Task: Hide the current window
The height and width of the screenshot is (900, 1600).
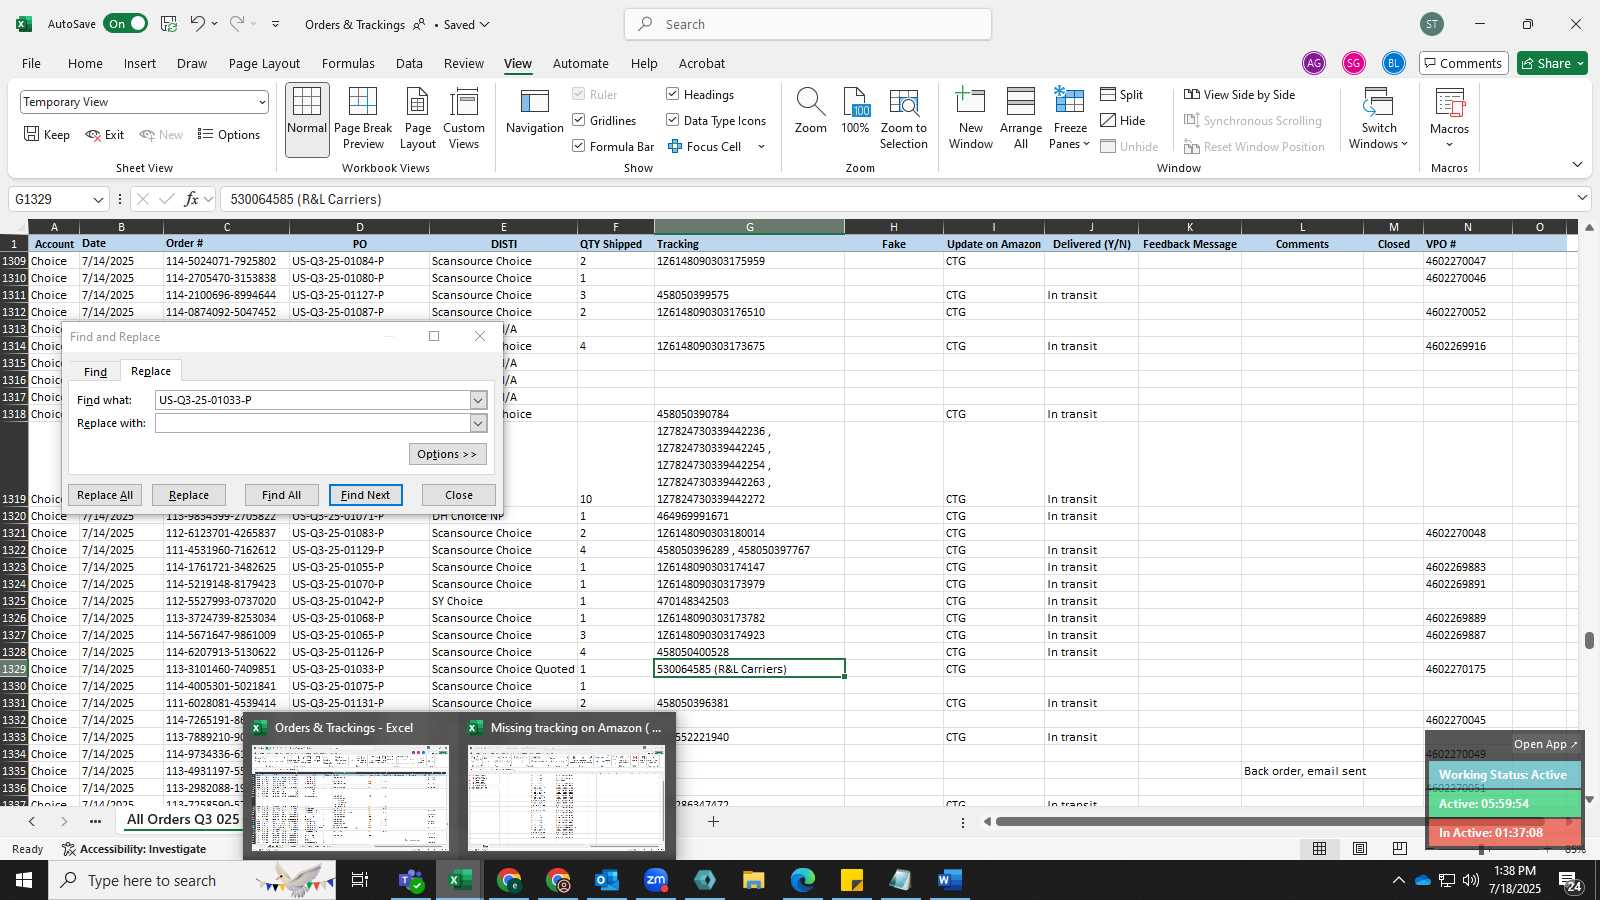Action: [x=1123, y=120]
